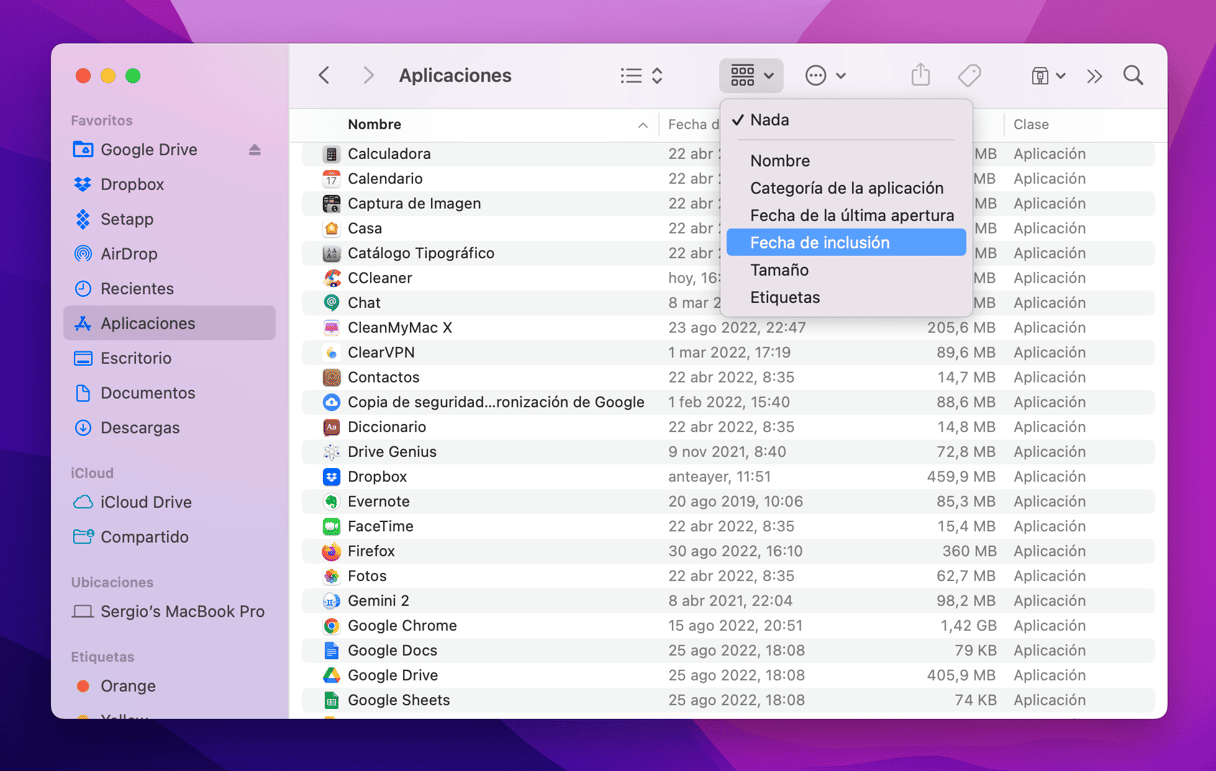Select the Google Docs icon
1216x771 pixels.
(331, 651)
